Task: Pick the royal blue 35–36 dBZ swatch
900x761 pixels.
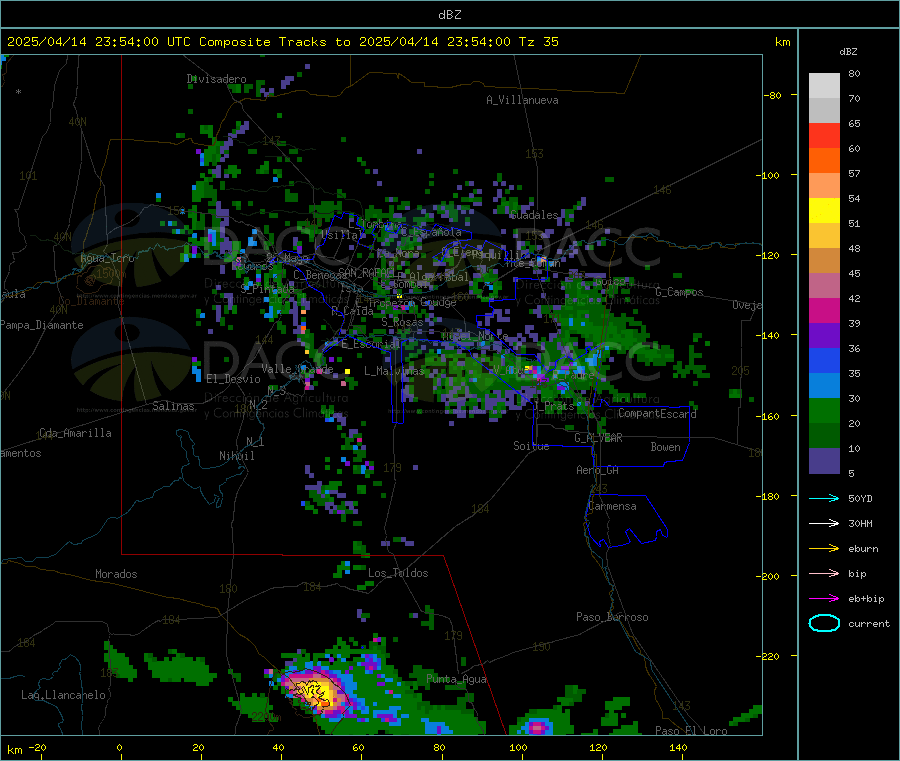Action: tap(824, 361)
